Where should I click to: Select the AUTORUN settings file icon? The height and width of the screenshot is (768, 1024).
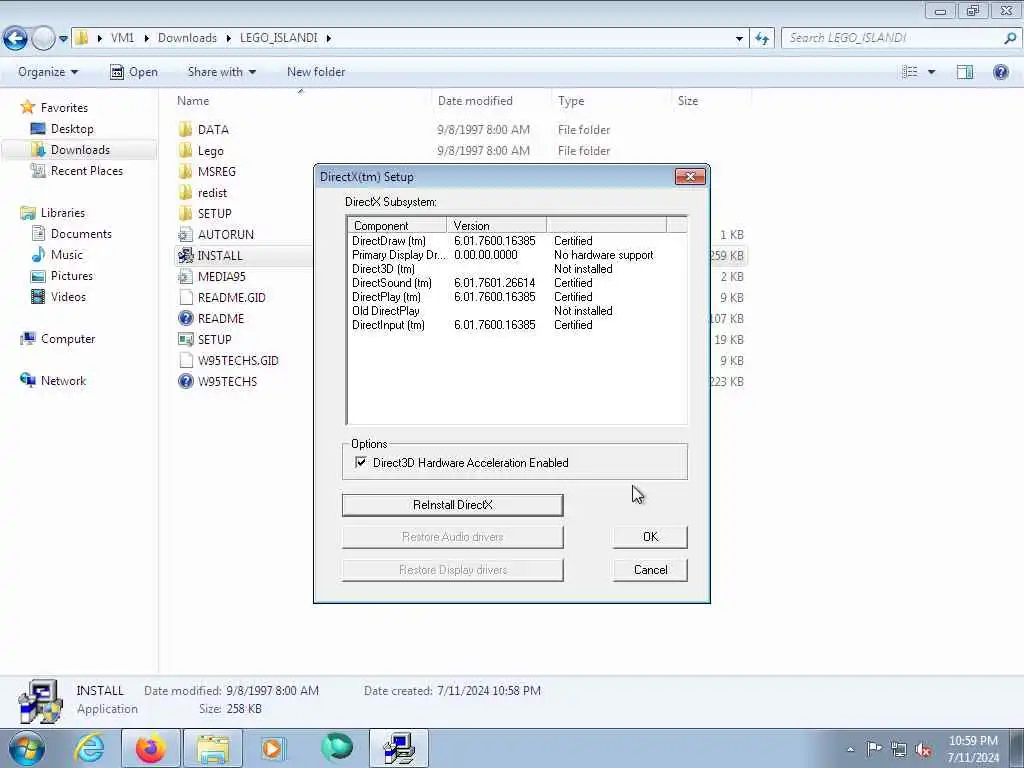tap(185, 234)
